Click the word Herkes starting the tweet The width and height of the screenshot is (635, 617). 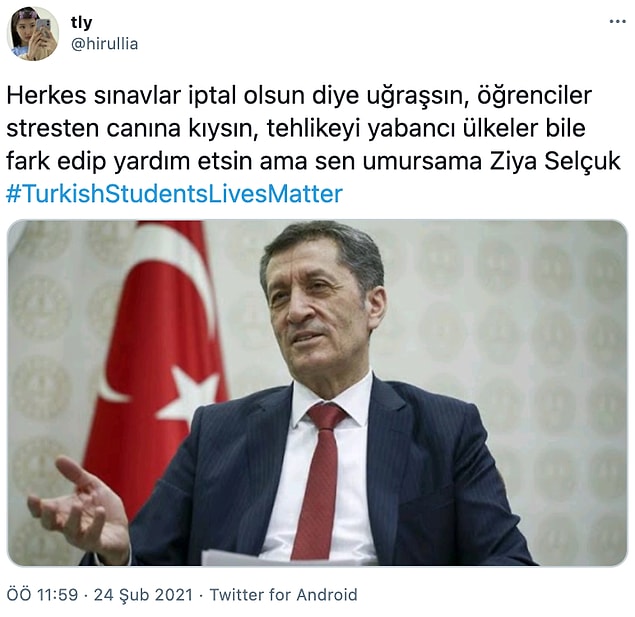click(x=47, y=96)
